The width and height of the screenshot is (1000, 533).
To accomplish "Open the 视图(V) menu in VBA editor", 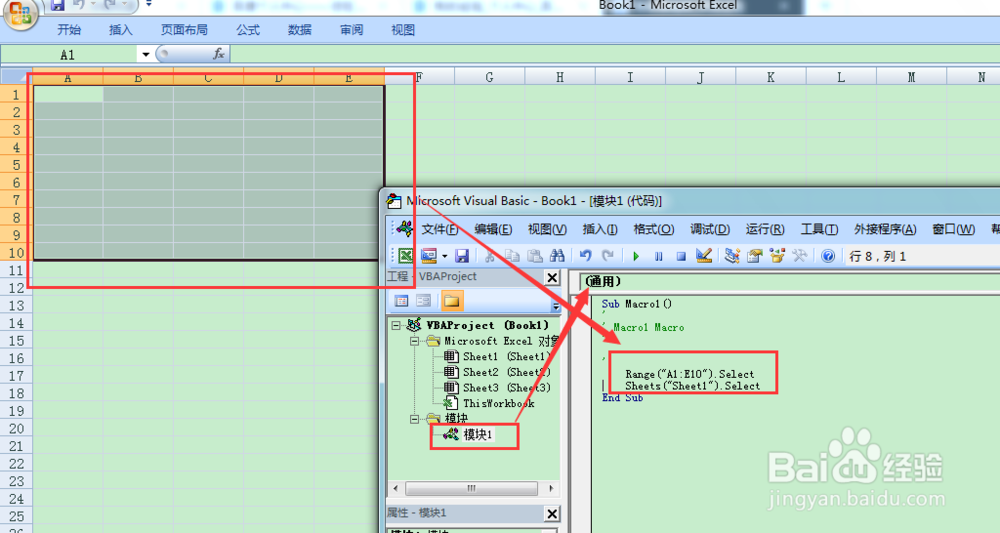I will (x=547, y=230).
